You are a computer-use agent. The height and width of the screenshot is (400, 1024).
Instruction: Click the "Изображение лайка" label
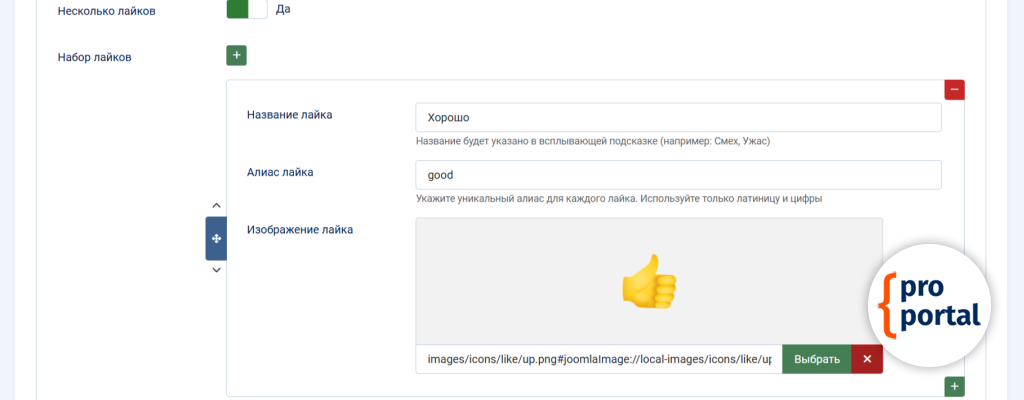coord(299,229)
